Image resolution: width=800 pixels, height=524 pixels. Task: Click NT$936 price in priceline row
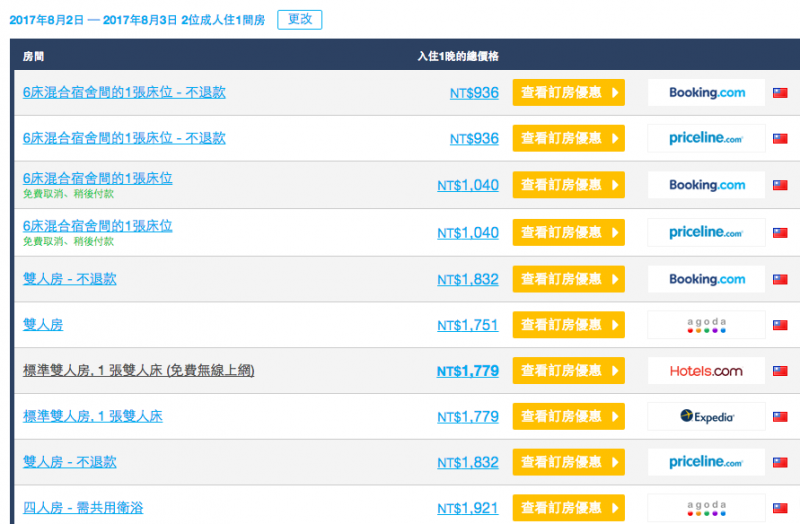click(474, 139)
